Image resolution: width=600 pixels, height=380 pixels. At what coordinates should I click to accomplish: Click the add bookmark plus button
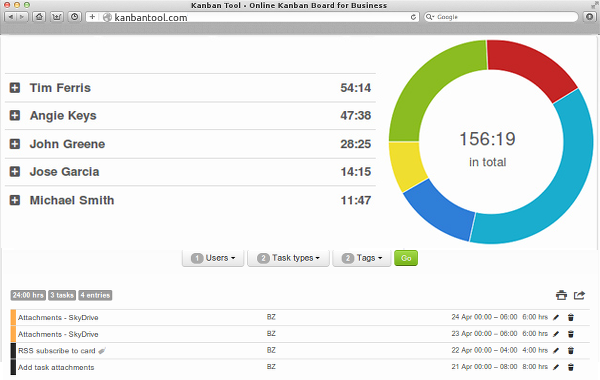pos(92,17)
